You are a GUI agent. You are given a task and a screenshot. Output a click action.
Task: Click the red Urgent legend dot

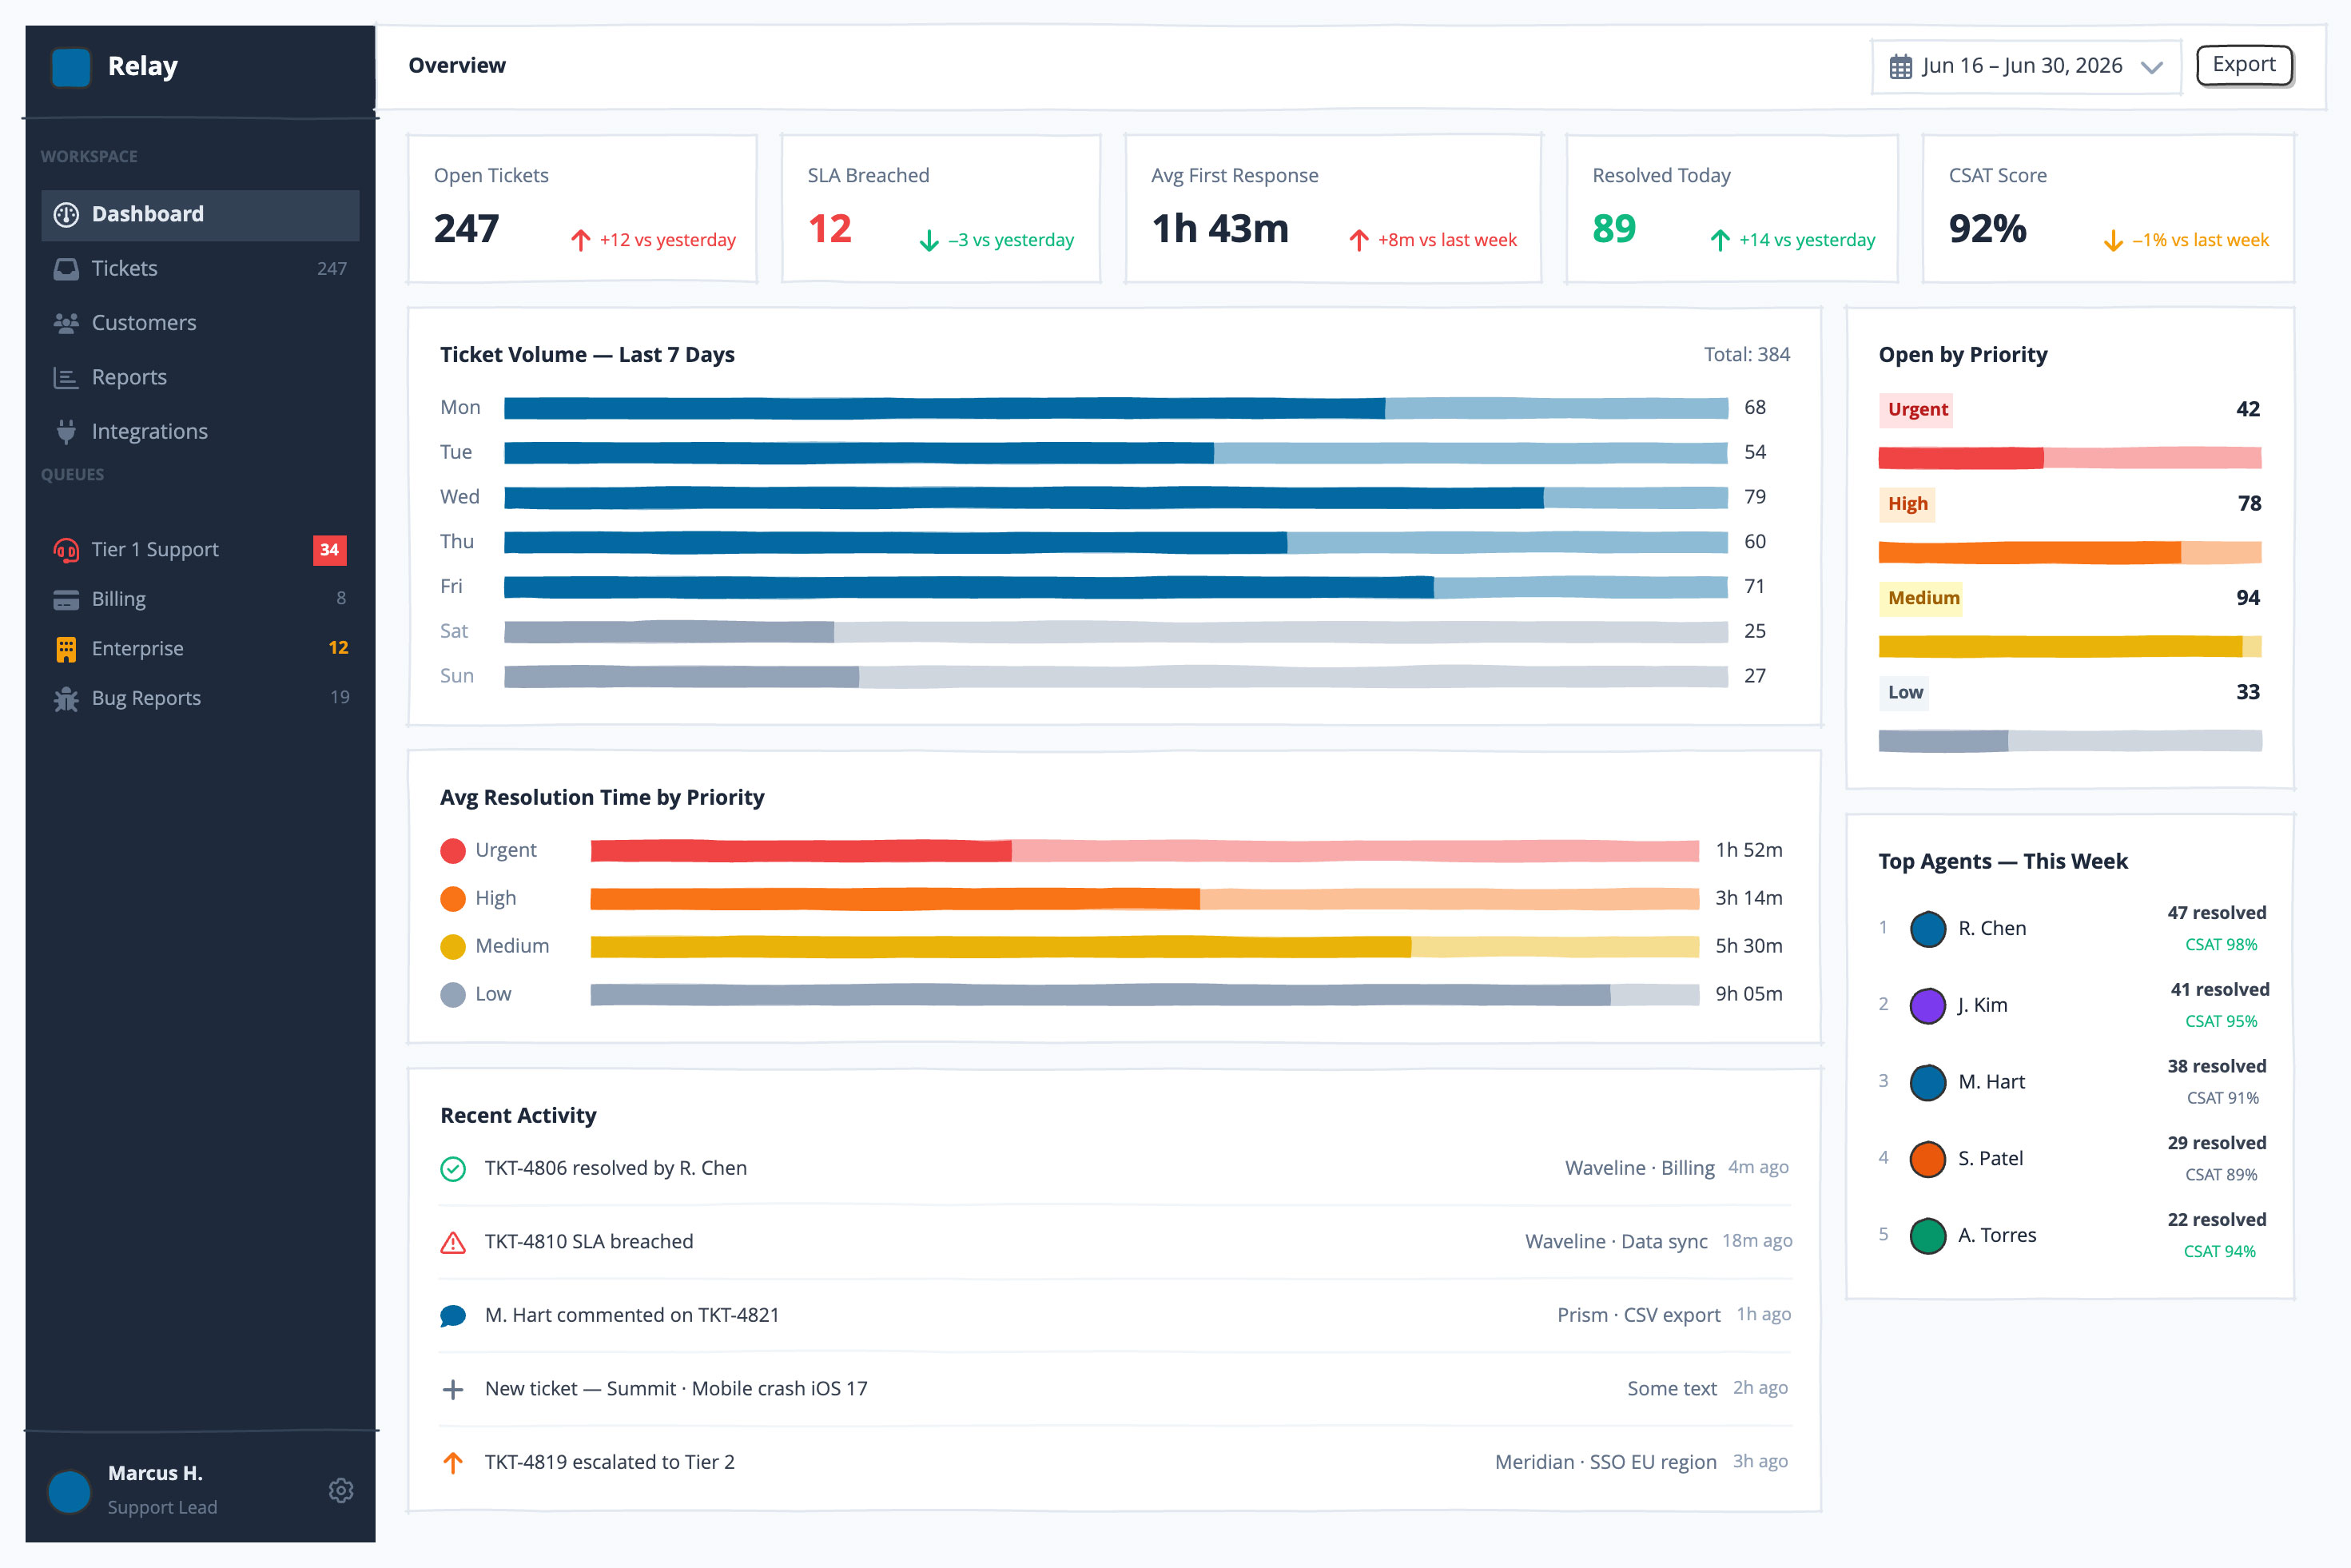[x=453, y=850]
